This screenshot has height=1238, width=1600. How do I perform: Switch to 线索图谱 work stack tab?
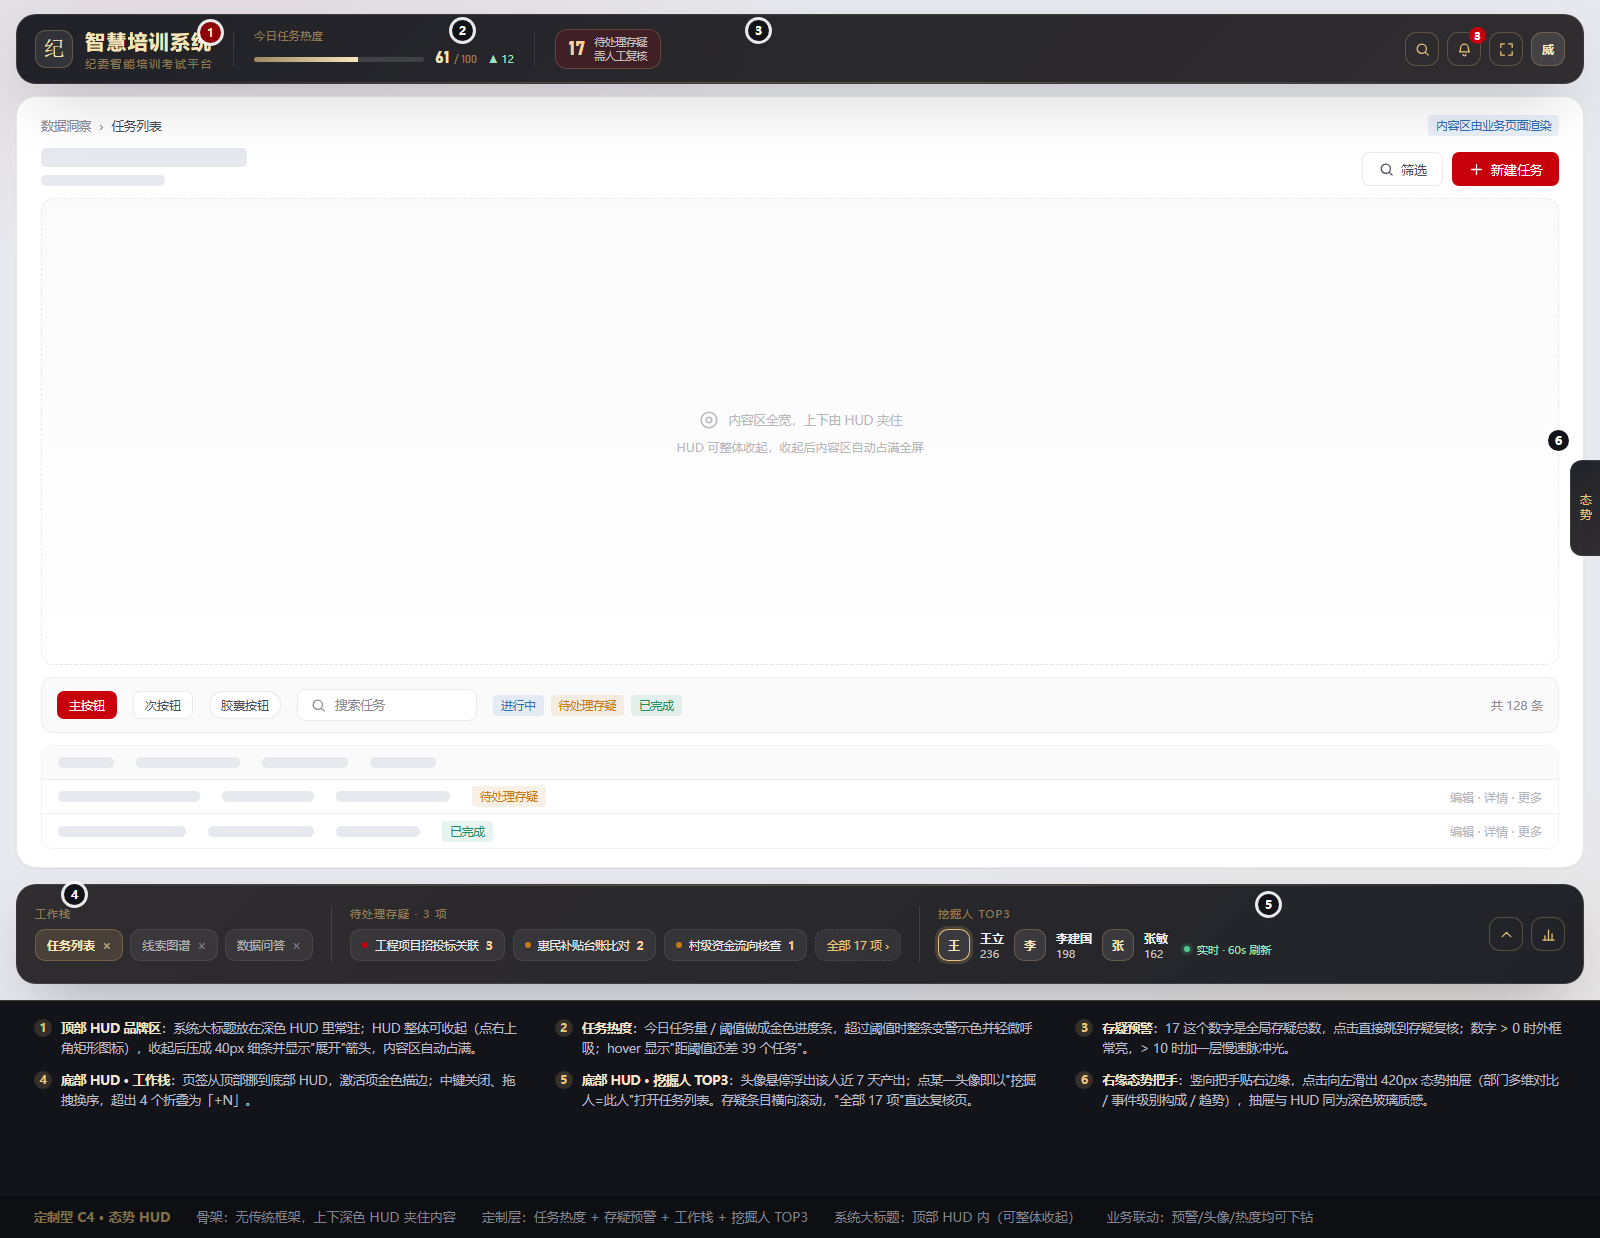(x=166, y=945)
